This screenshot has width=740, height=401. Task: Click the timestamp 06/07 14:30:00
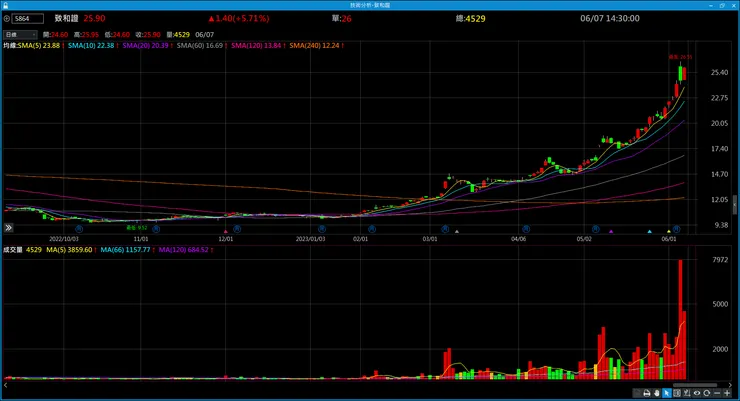pos(610,18)
